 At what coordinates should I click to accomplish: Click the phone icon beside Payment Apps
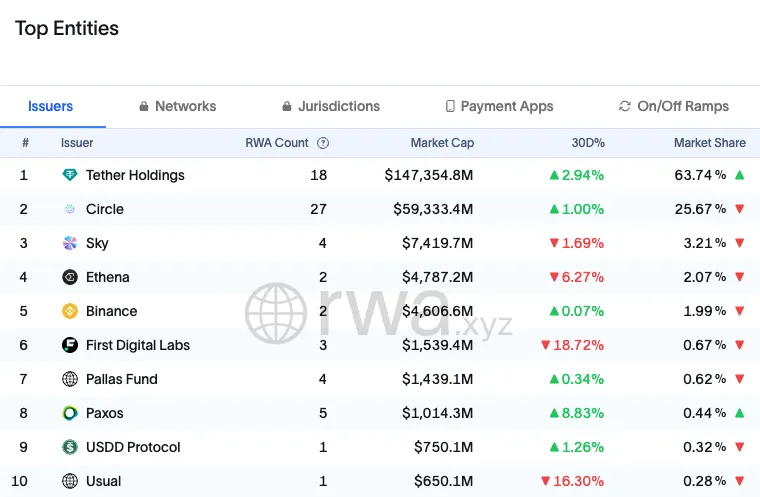pyautogui.click(x=450, y=106)
